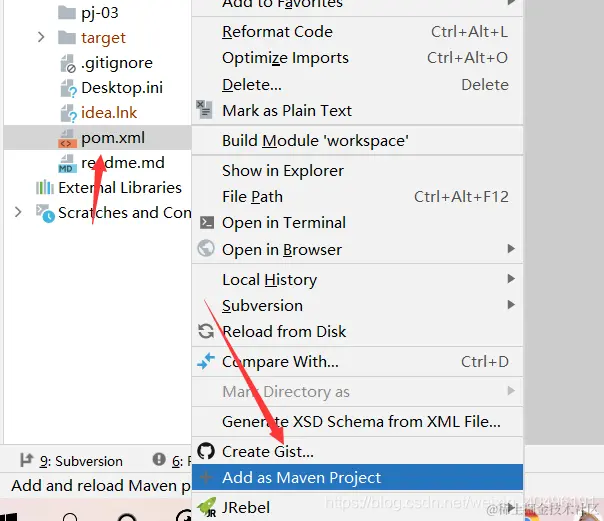Click the .gitignore file icon
This screenshot has height=521, width=604.
point(68,63)
